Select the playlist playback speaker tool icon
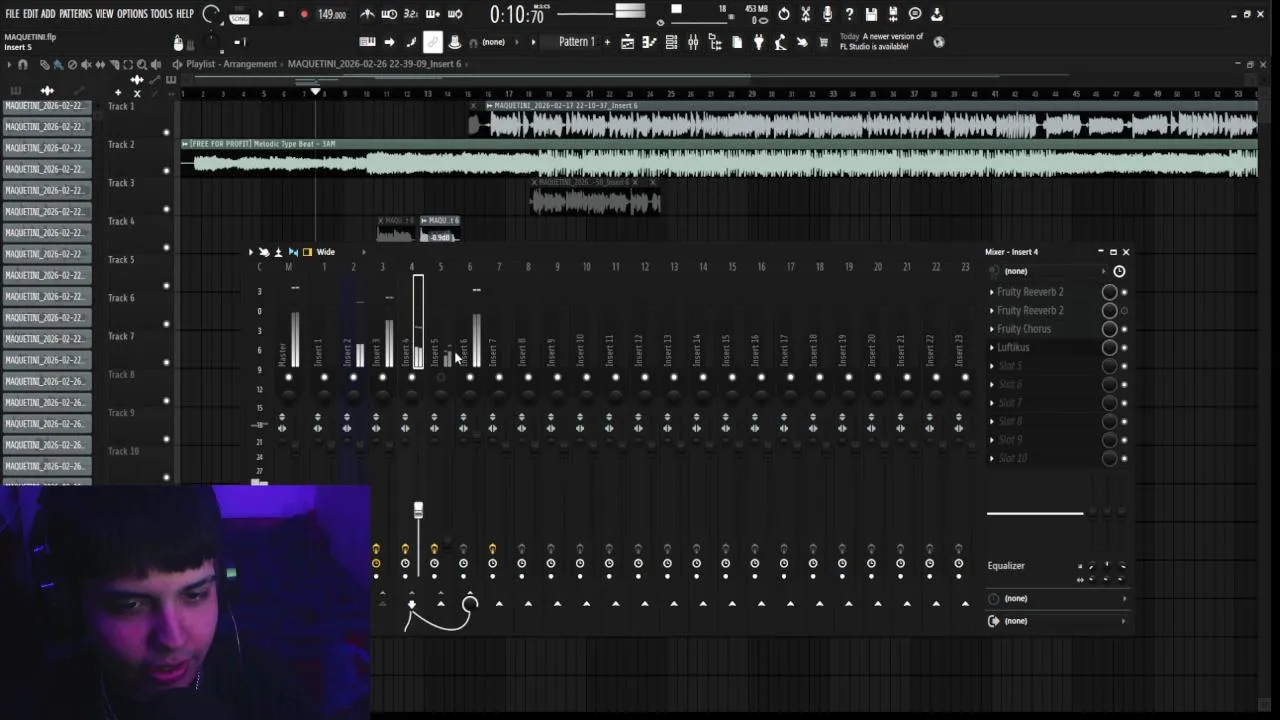The width and height of the screenshot is (1280, 720). coord(155,64)
